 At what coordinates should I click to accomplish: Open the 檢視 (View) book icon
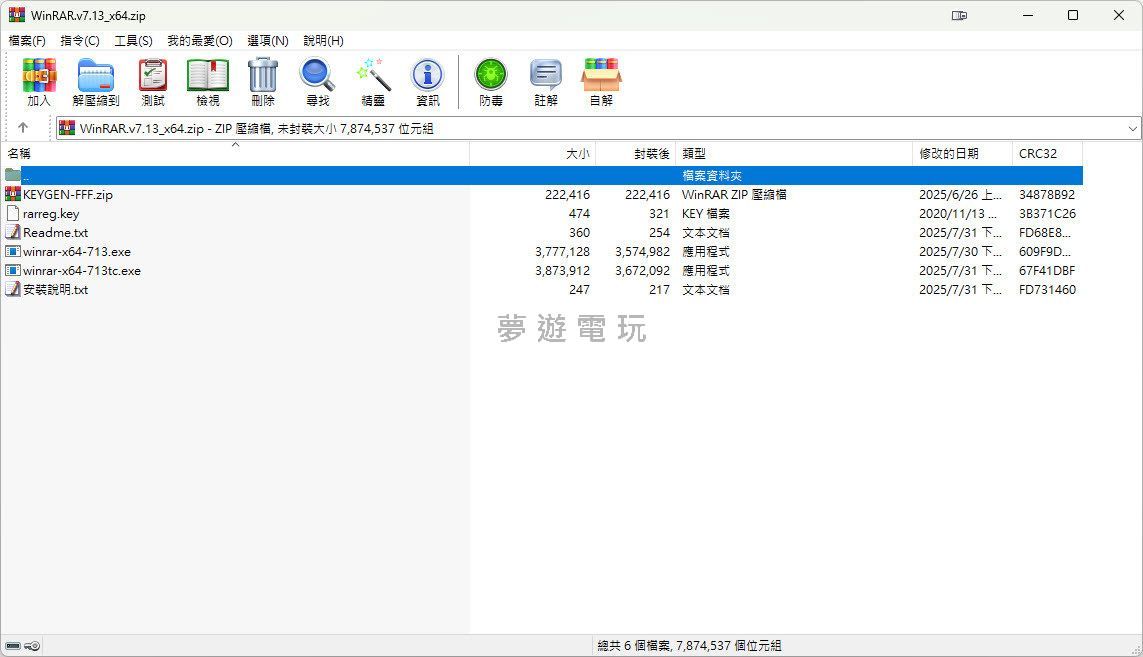[208, 82]
